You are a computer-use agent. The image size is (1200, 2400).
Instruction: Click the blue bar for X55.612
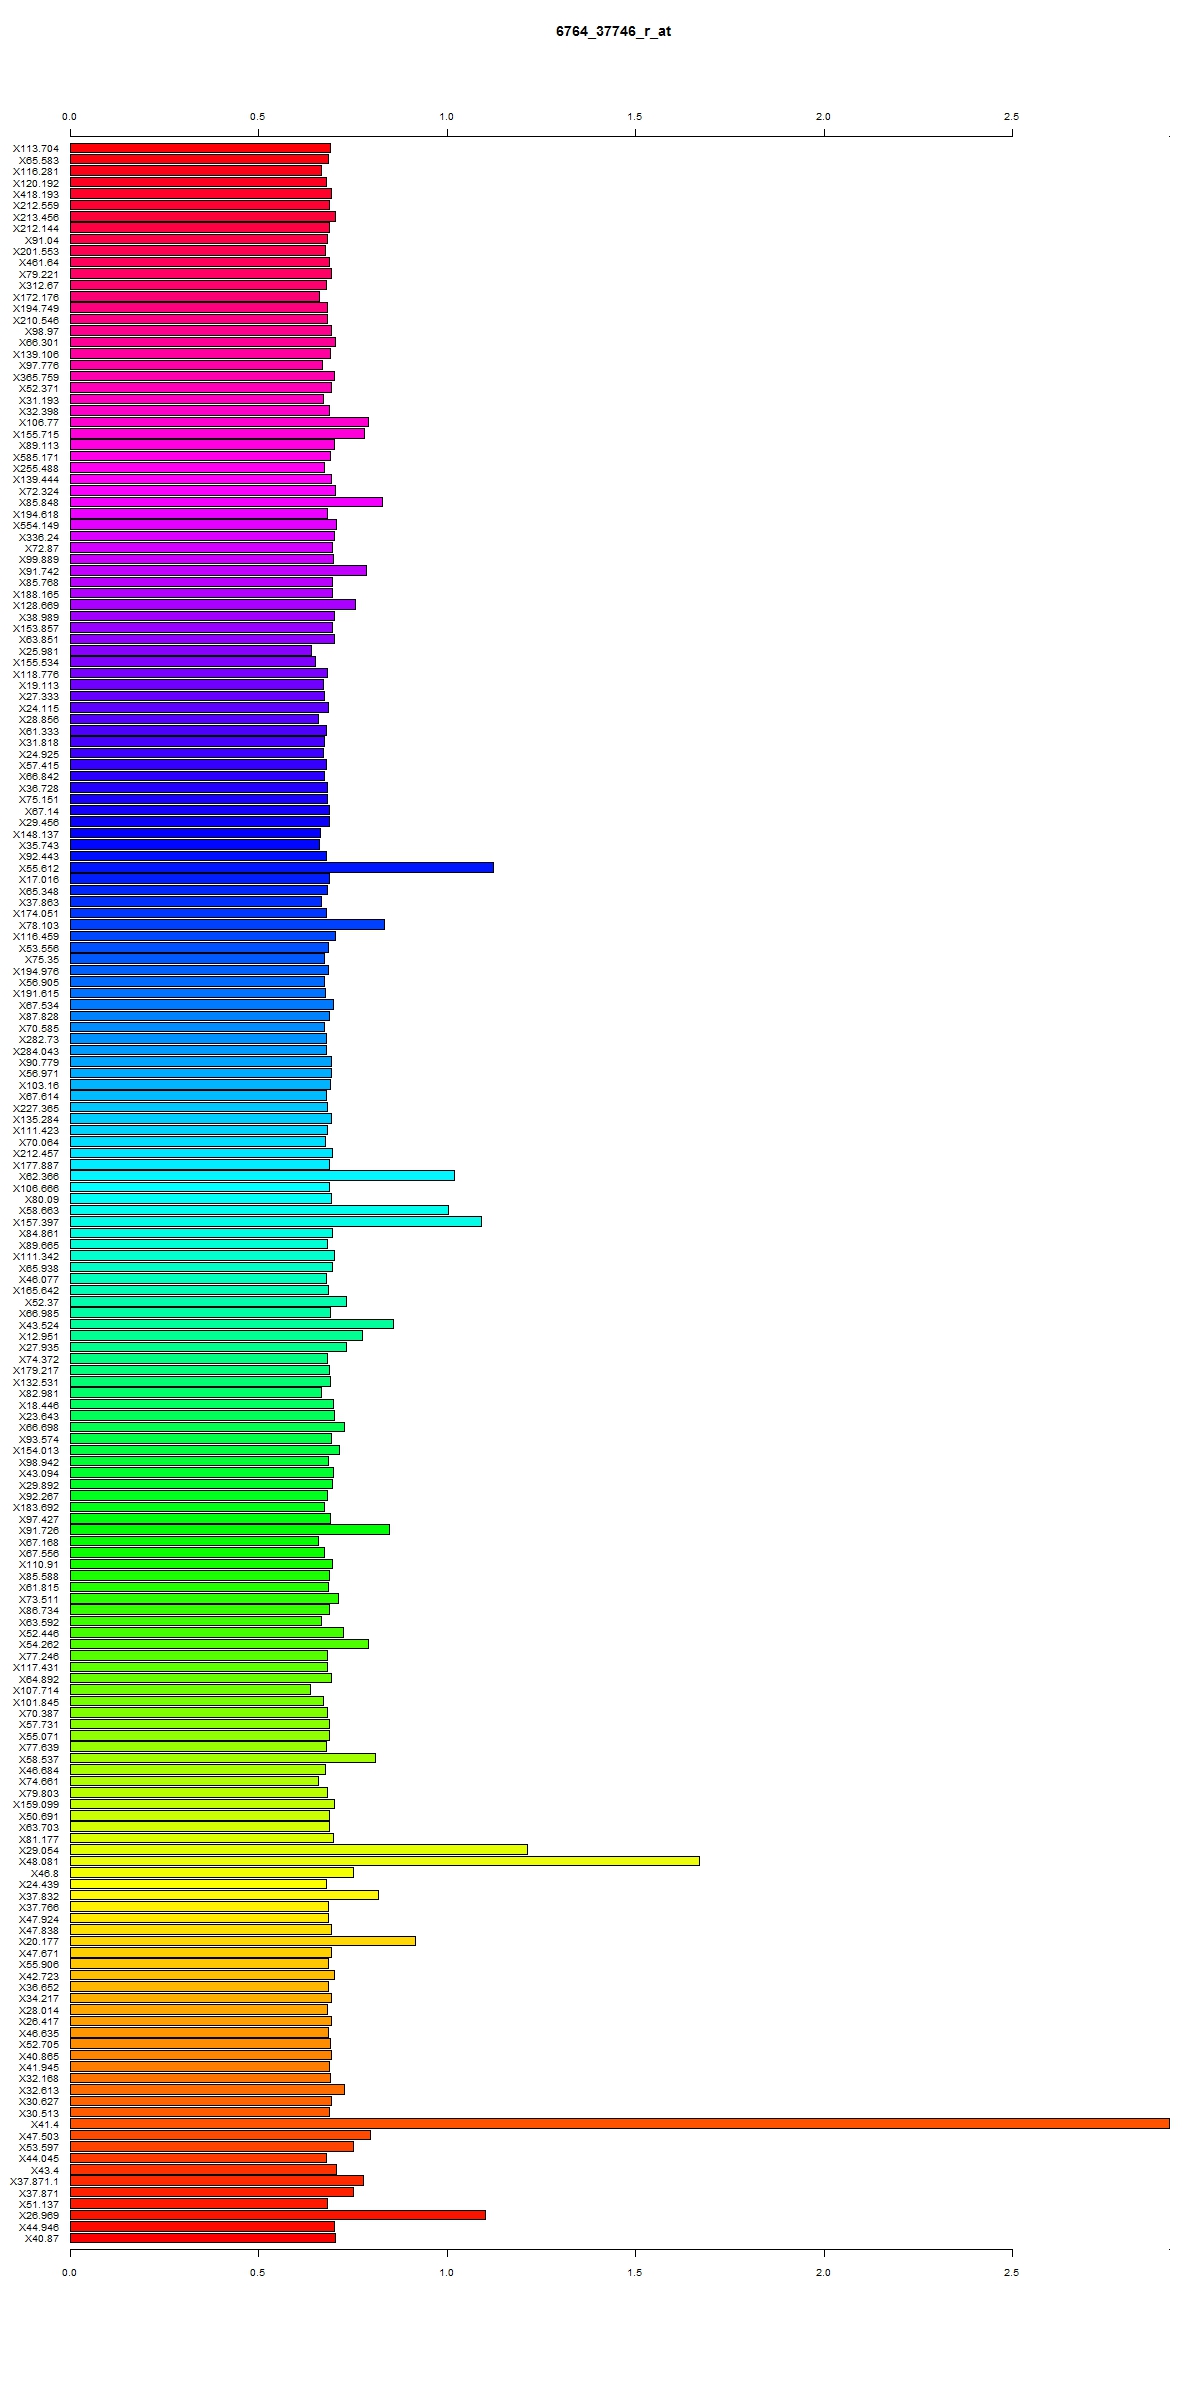click(x=282, y=867)
